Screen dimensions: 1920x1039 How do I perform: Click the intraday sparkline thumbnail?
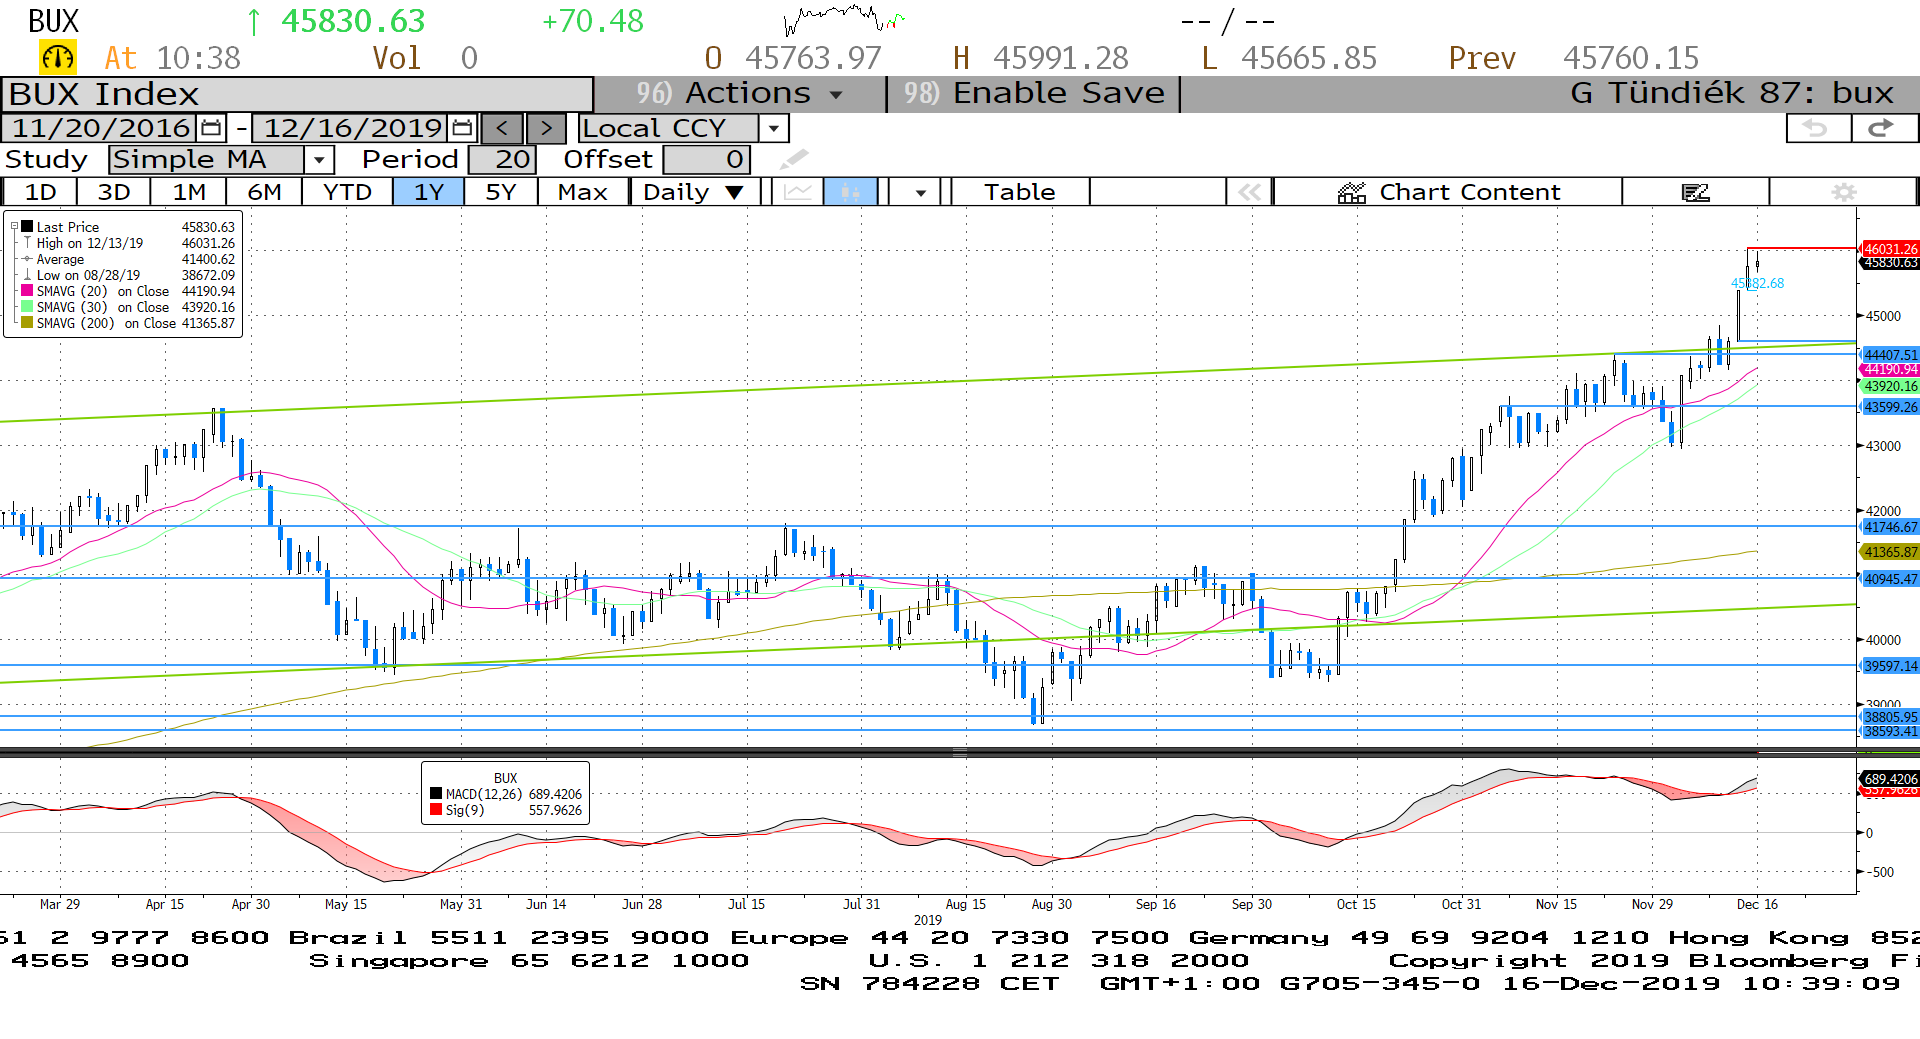(x=845, y=18)
